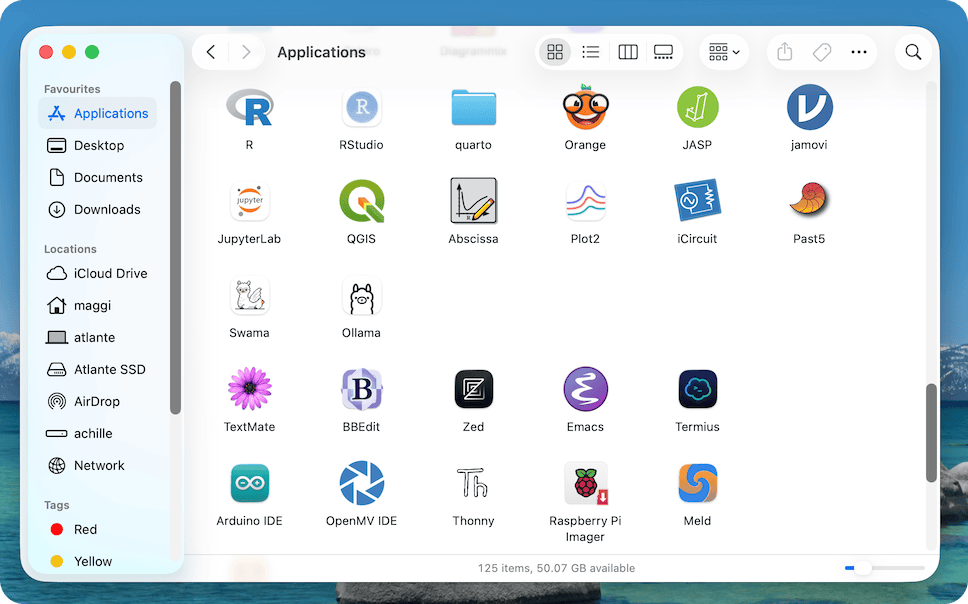The height and width of the screenshot is (604, 968).
Task: Open the group-by options dropdown
Action: (x=724, y=52)
